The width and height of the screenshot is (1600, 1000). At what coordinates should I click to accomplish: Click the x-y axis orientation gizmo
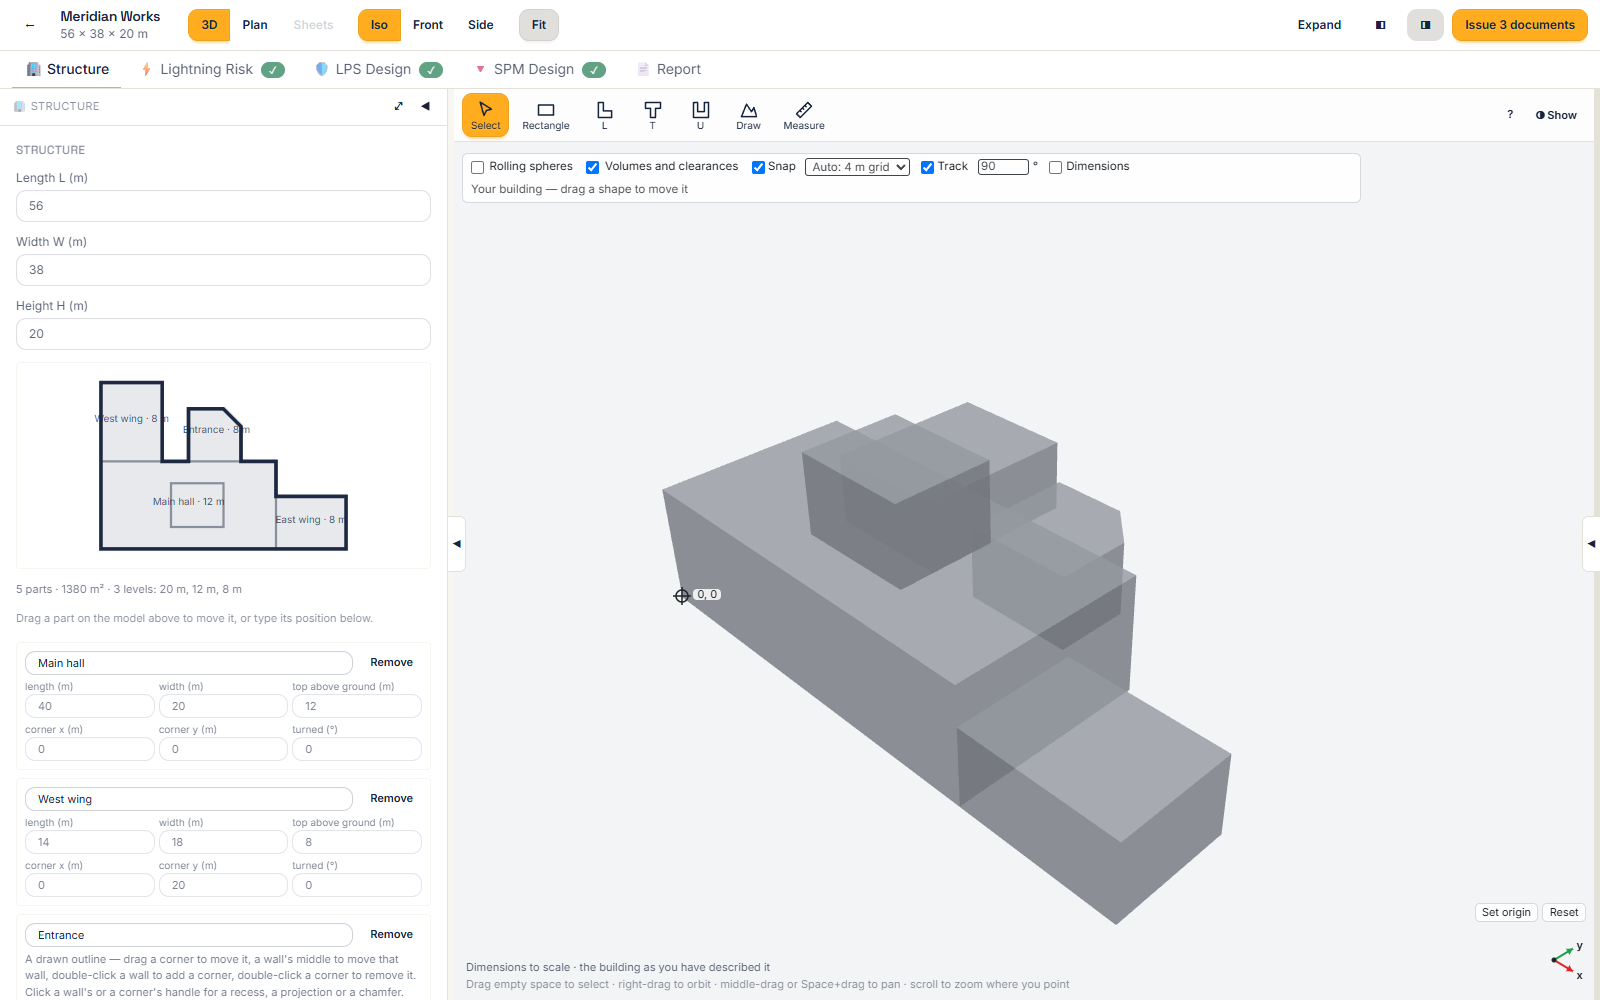tap(1565, 960)
